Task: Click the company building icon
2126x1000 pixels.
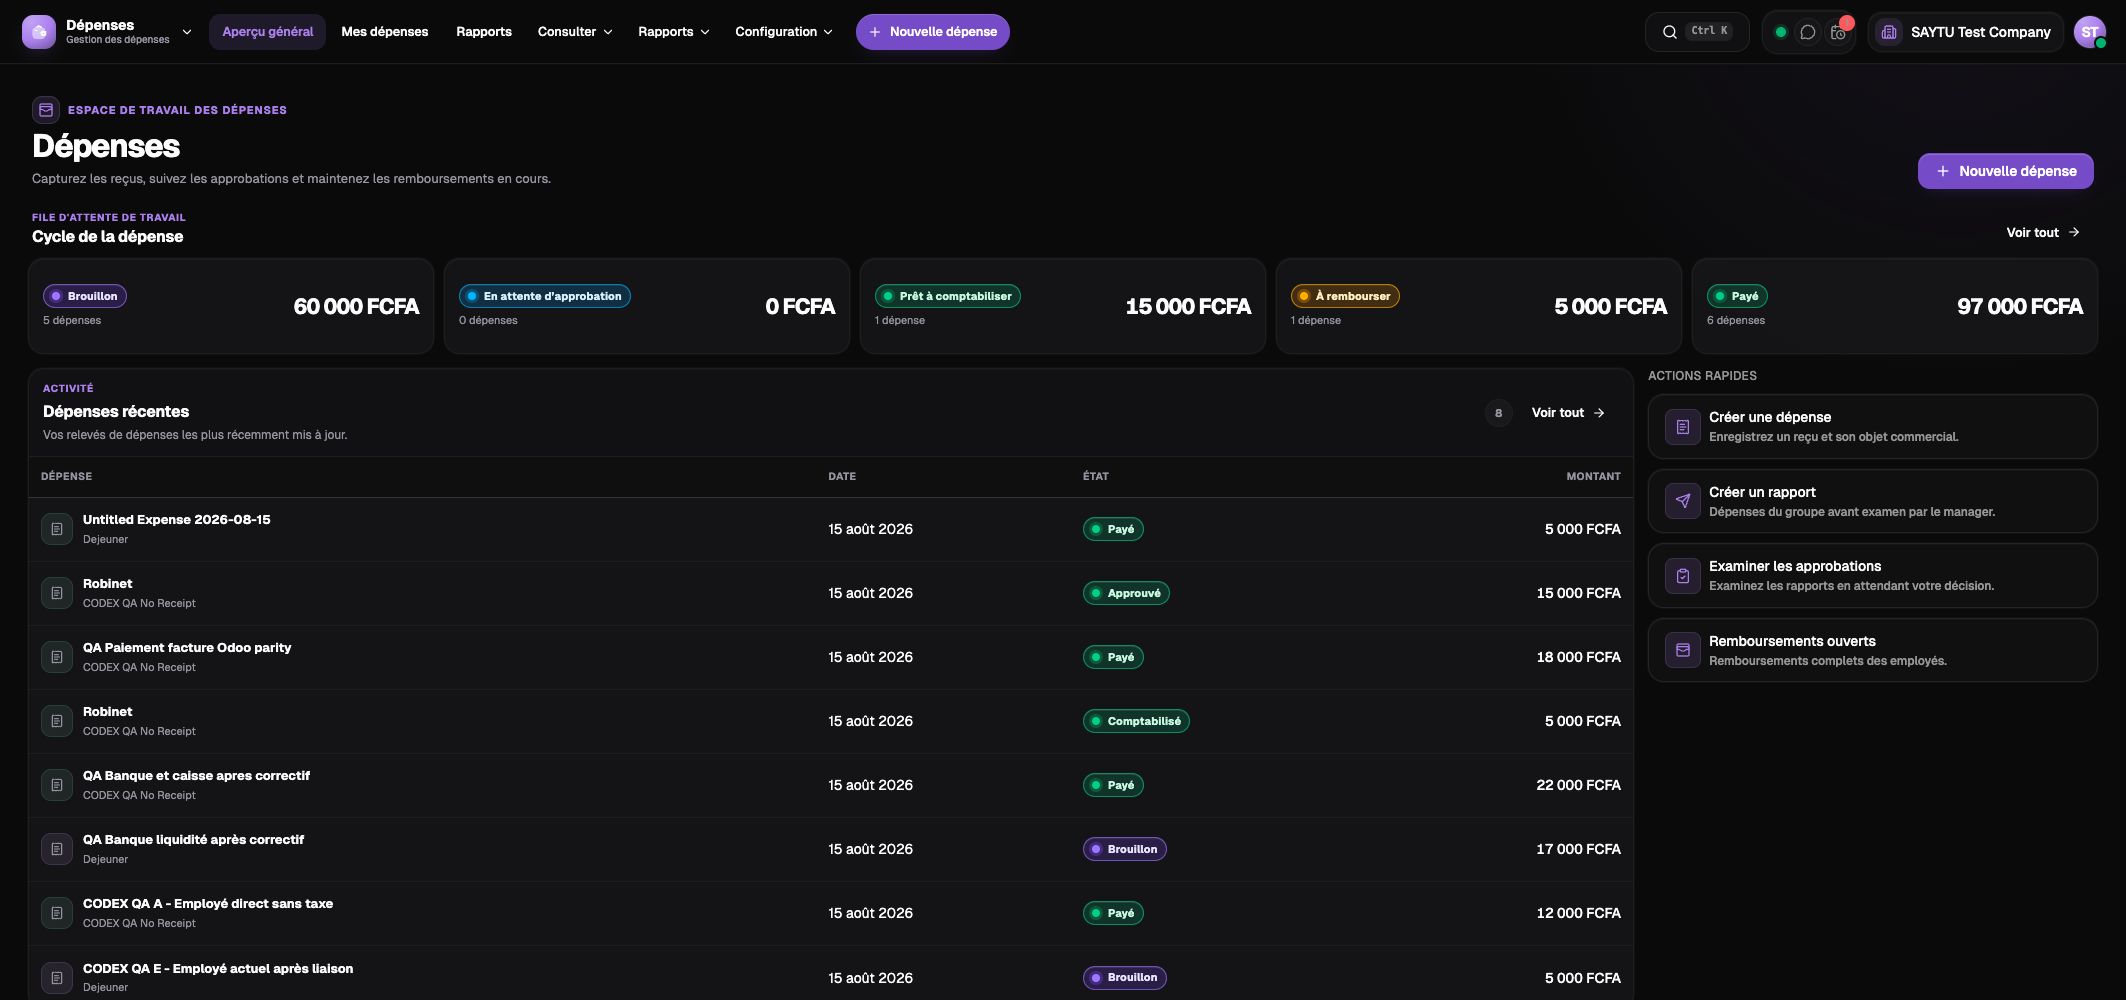Action: (x=1888, y=32)
